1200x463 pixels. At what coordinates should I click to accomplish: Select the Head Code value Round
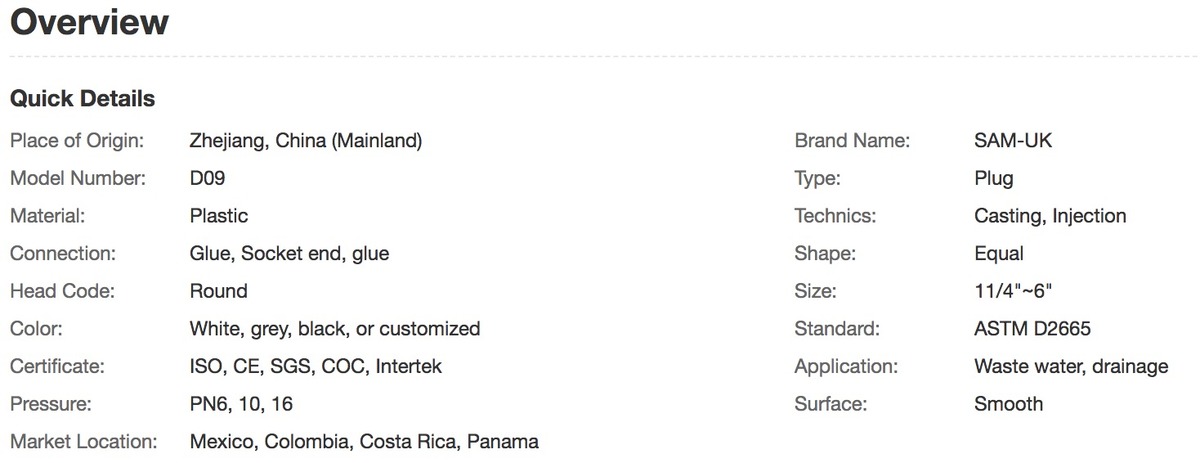pos(218,291)
